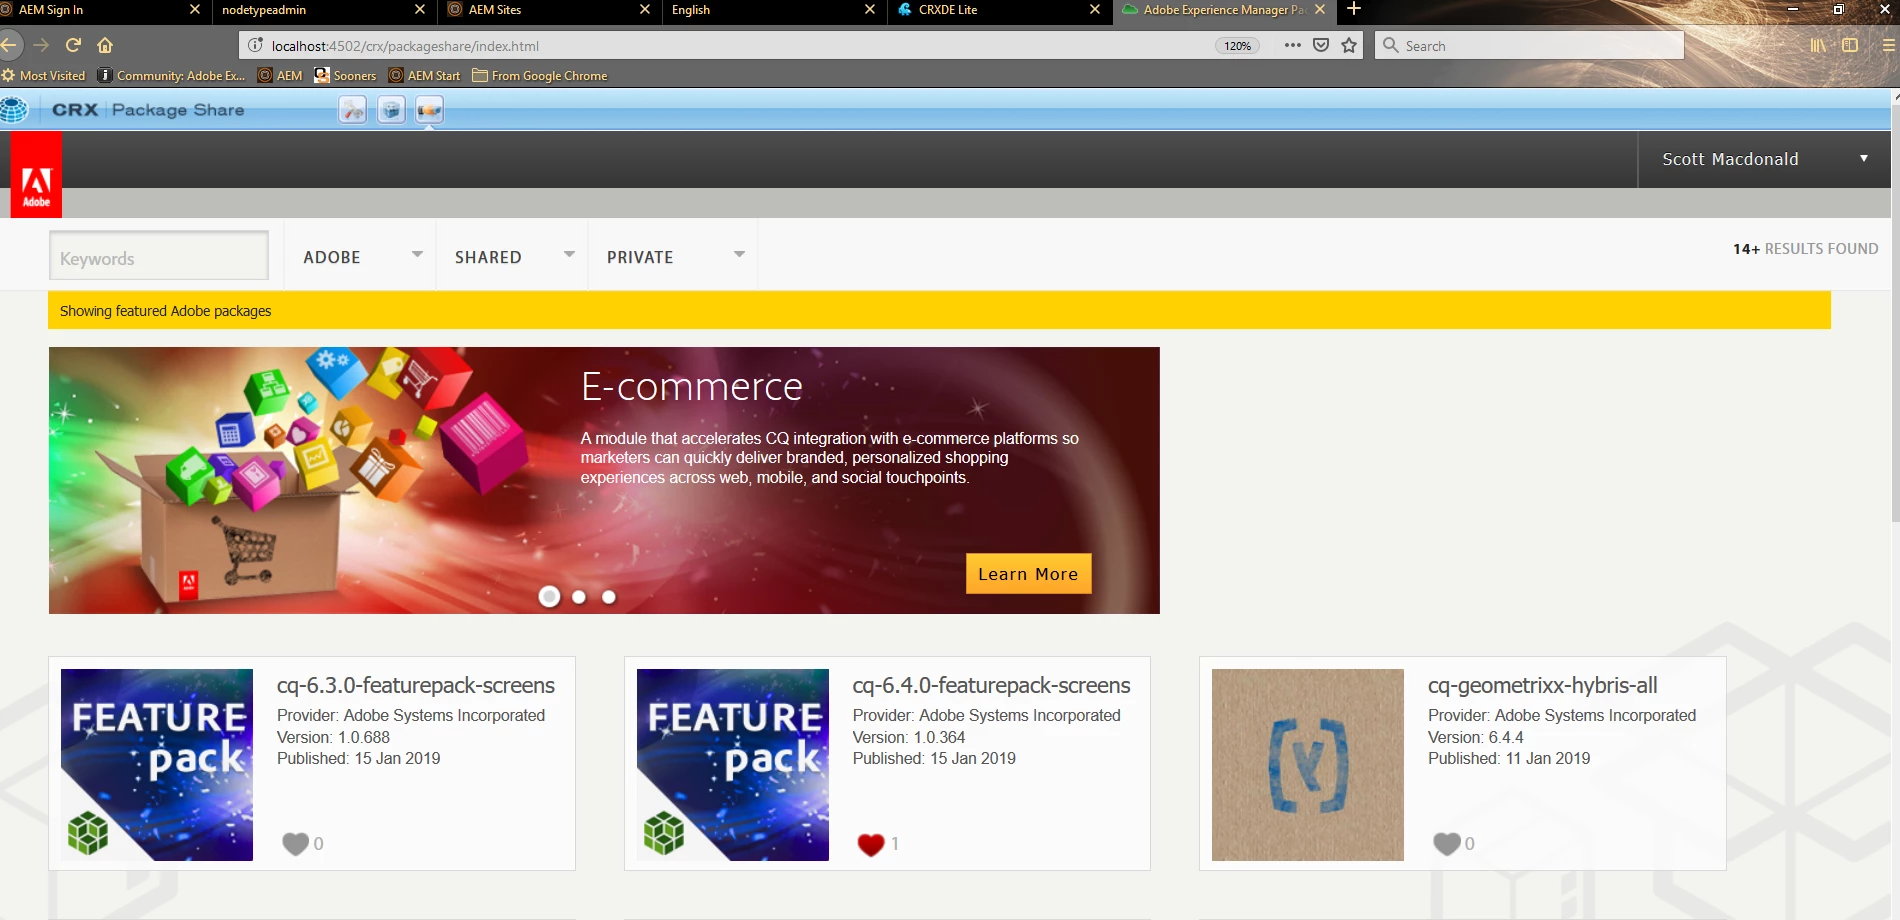Open the Scott Macdonald user menu
The height and width of the screenshot is (920, 1900).
click(x=1764, y=159)
